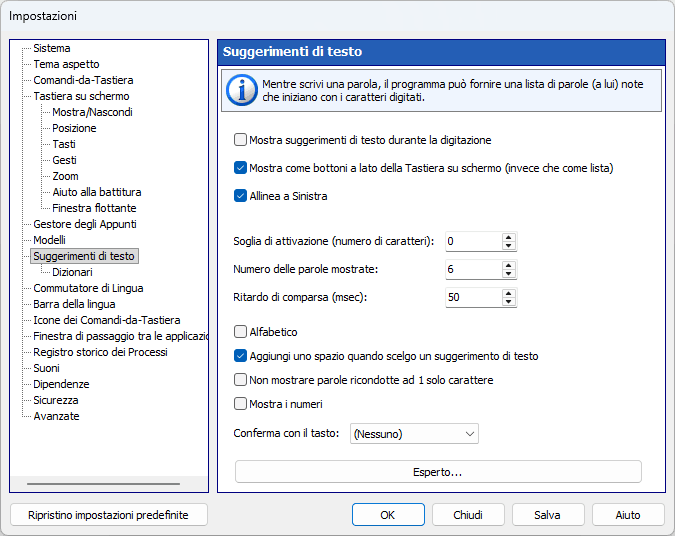Select Sicurezza in the settings tree
The image size is (675, 536).
56,400
